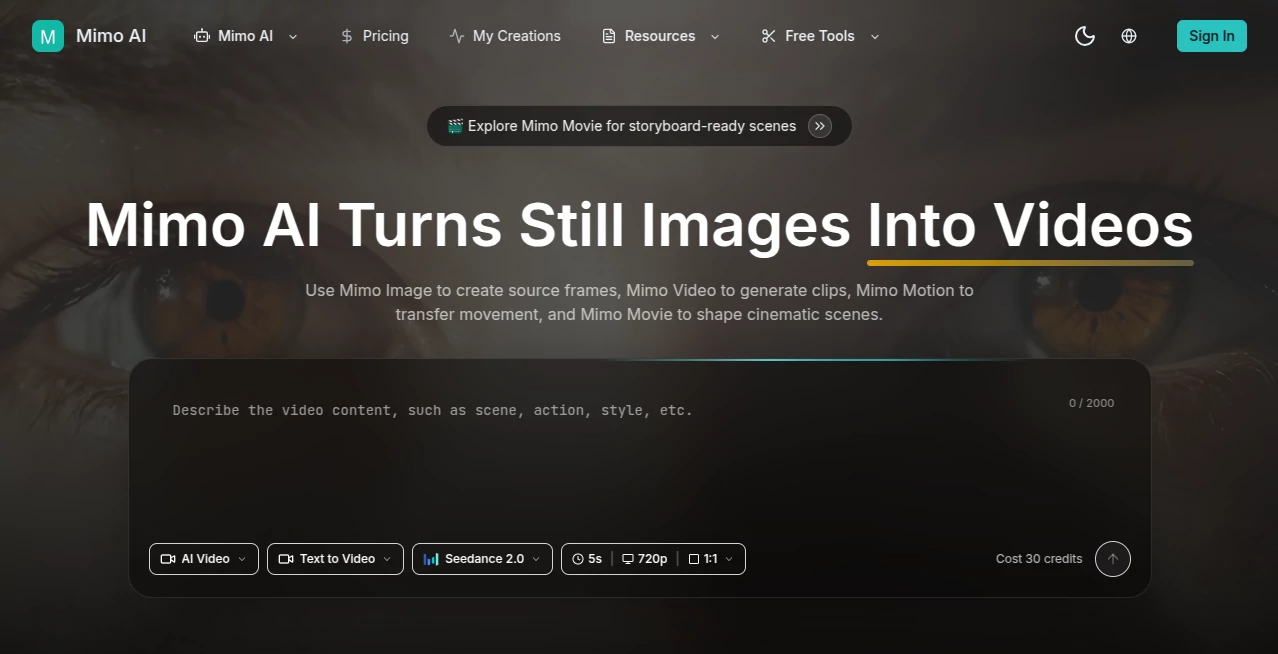The height and width of the screenshot is (654, 1278).
Task: Open Explore Mimo Movie for storyboard-ready scenes
Action: click(x=639, y=126)
